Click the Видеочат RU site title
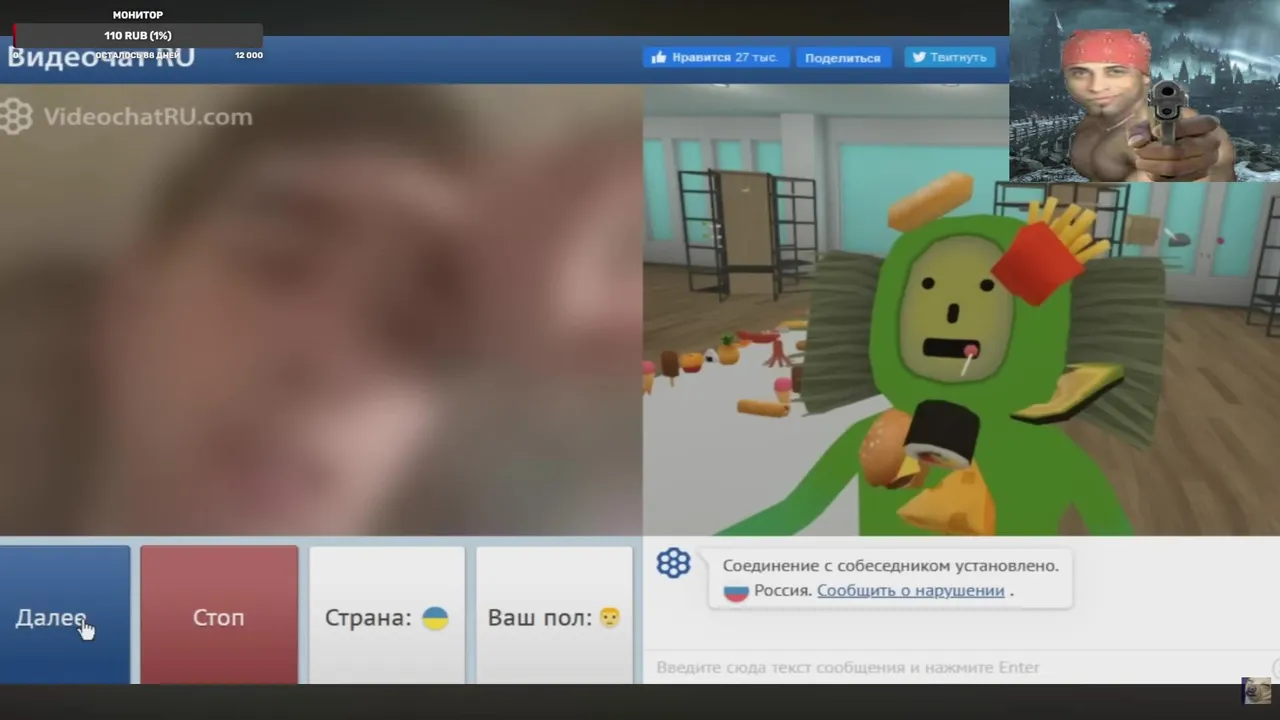The width and height of the screenshot is (1280, 720). click(x=100, y=57)
